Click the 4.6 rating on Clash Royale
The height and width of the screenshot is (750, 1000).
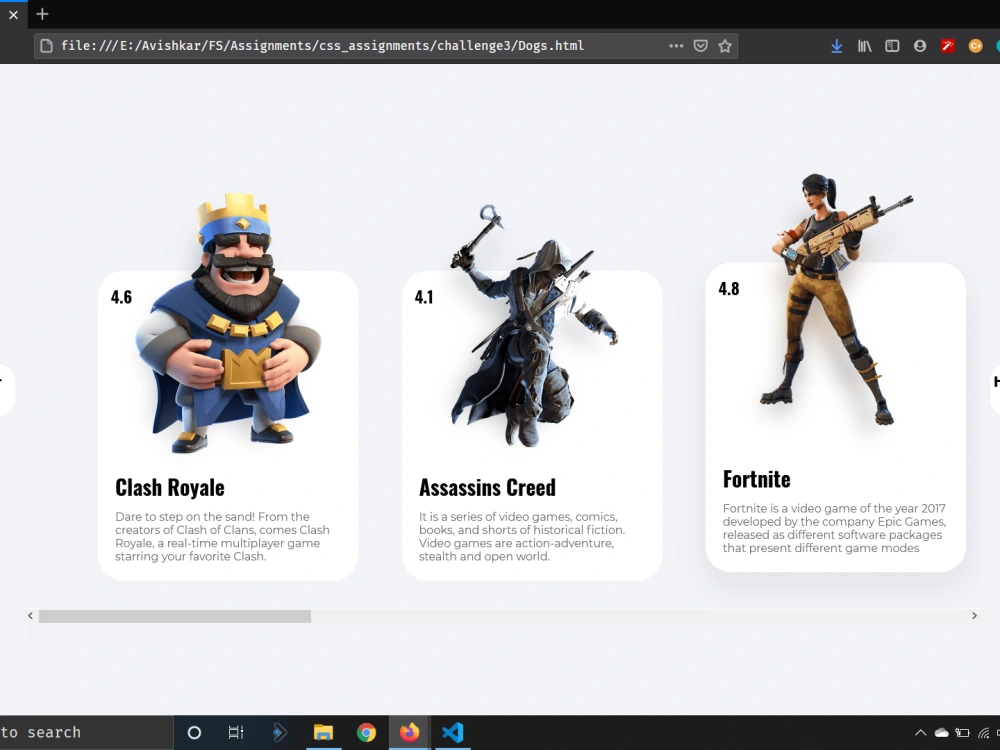(x=121, y=297)
